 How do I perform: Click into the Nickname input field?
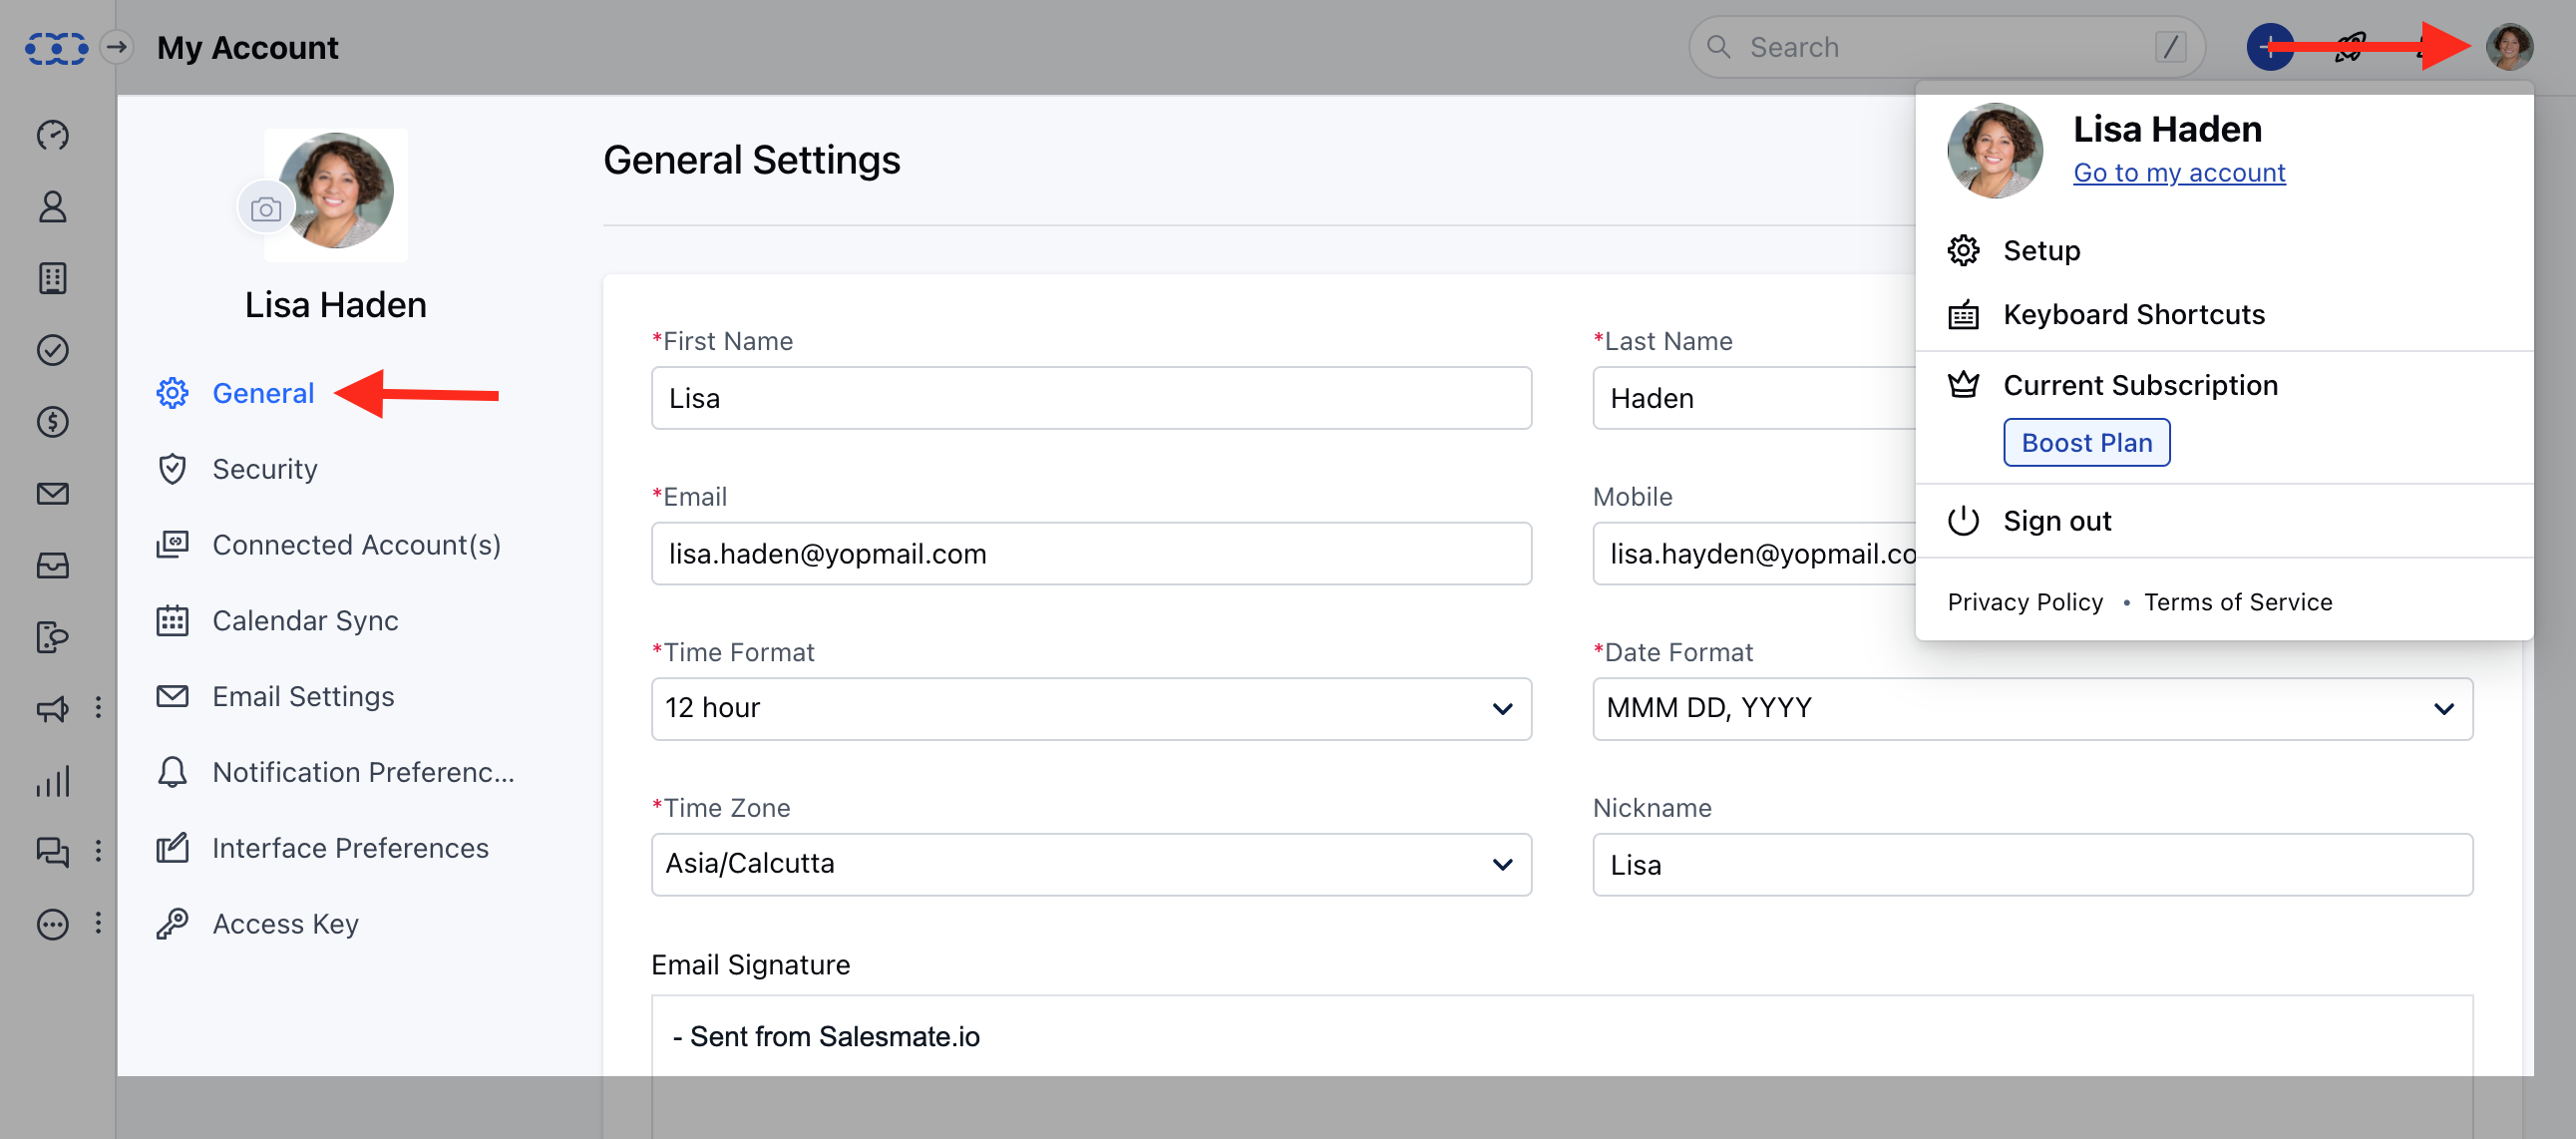point(2032,865)
